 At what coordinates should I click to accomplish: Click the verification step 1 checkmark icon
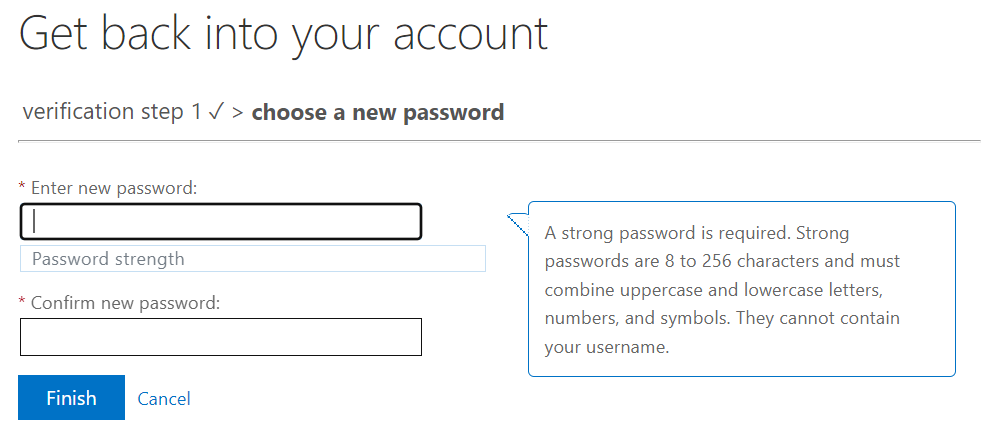point(215,113)
